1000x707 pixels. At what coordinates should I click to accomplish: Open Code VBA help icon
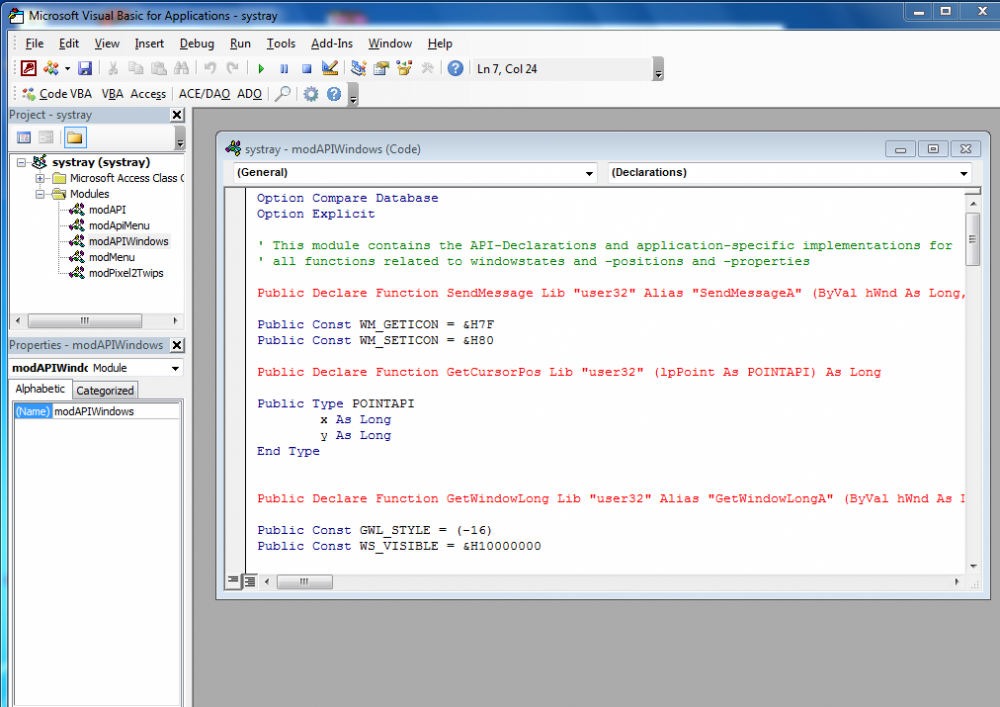click(334, 94)
